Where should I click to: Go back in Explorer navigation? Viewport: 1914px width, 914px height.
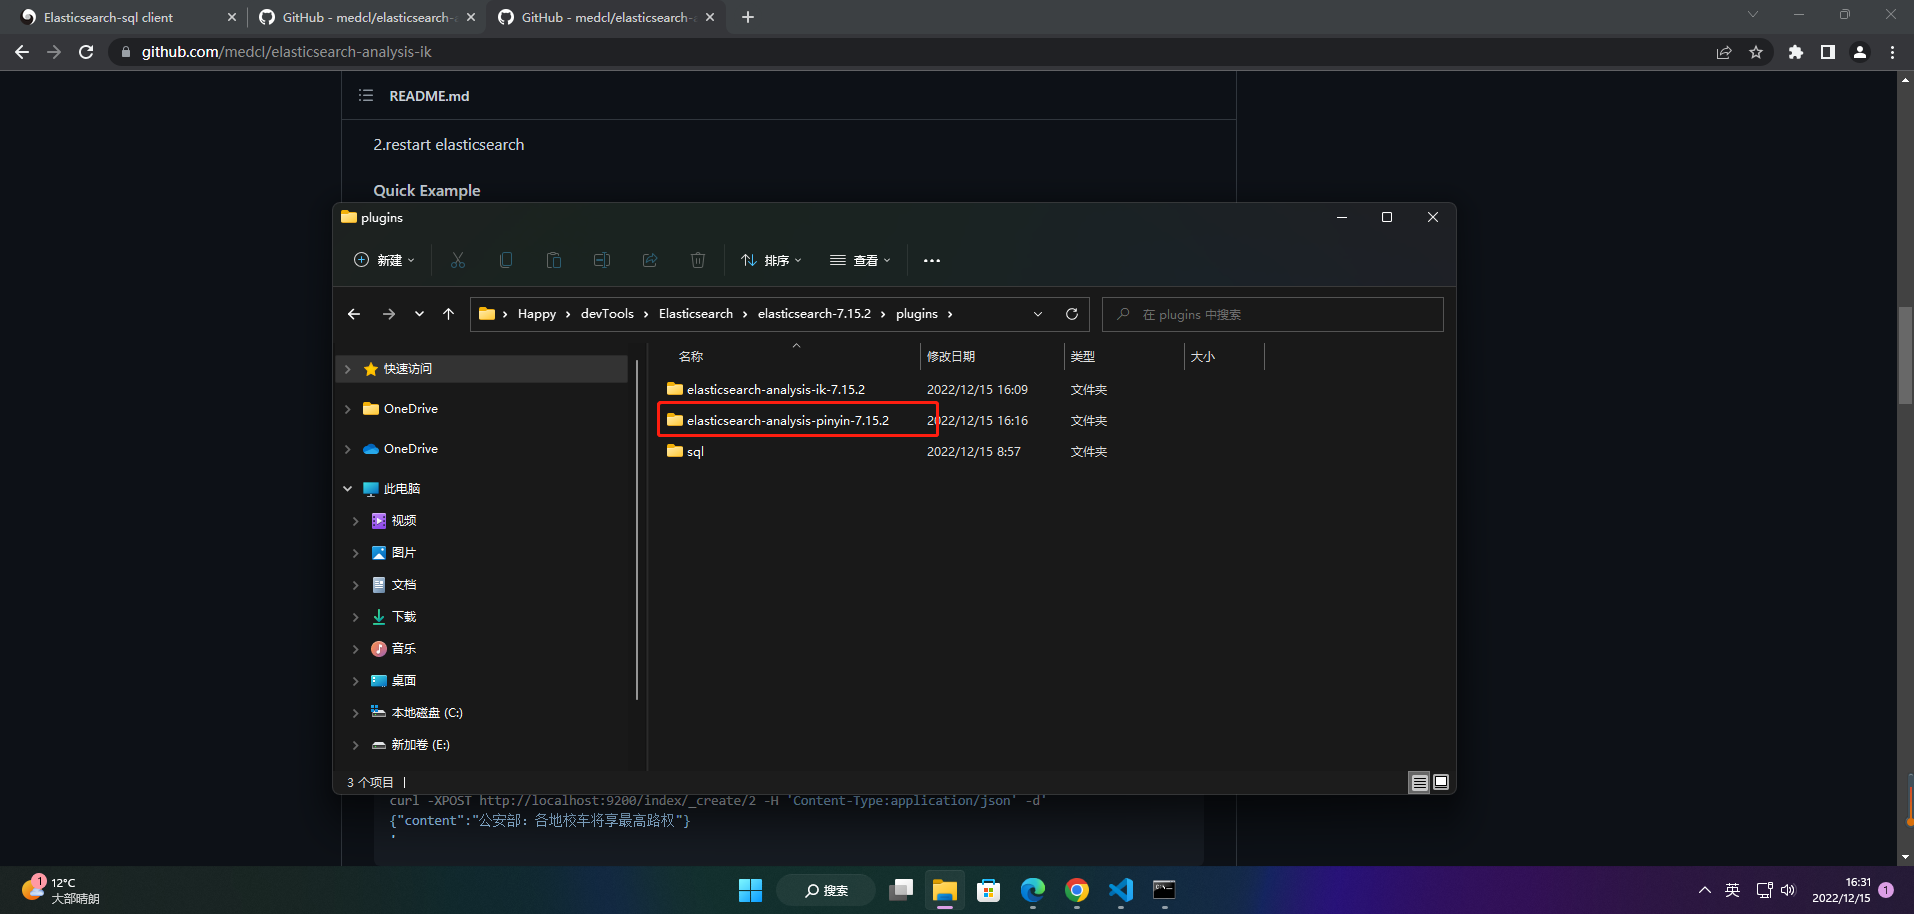[354, 314]
